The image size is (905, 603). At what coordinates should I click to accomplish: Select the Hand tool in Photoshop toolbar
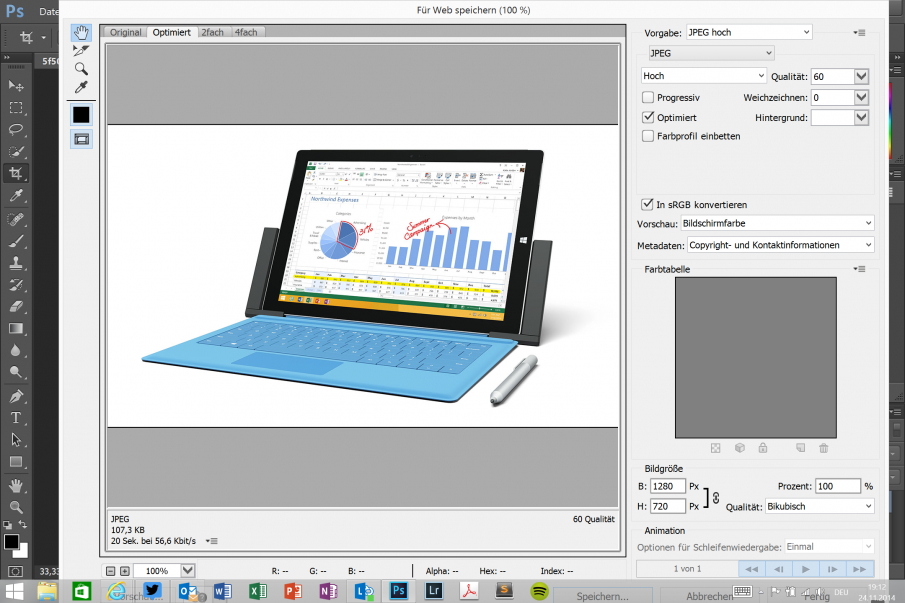[16, 486]
